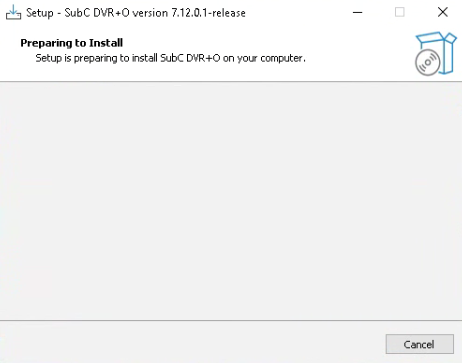This screenshot has height=363, width=462.
Task: Click the horizontal divider above Cancel
Action: pos(231,321)
